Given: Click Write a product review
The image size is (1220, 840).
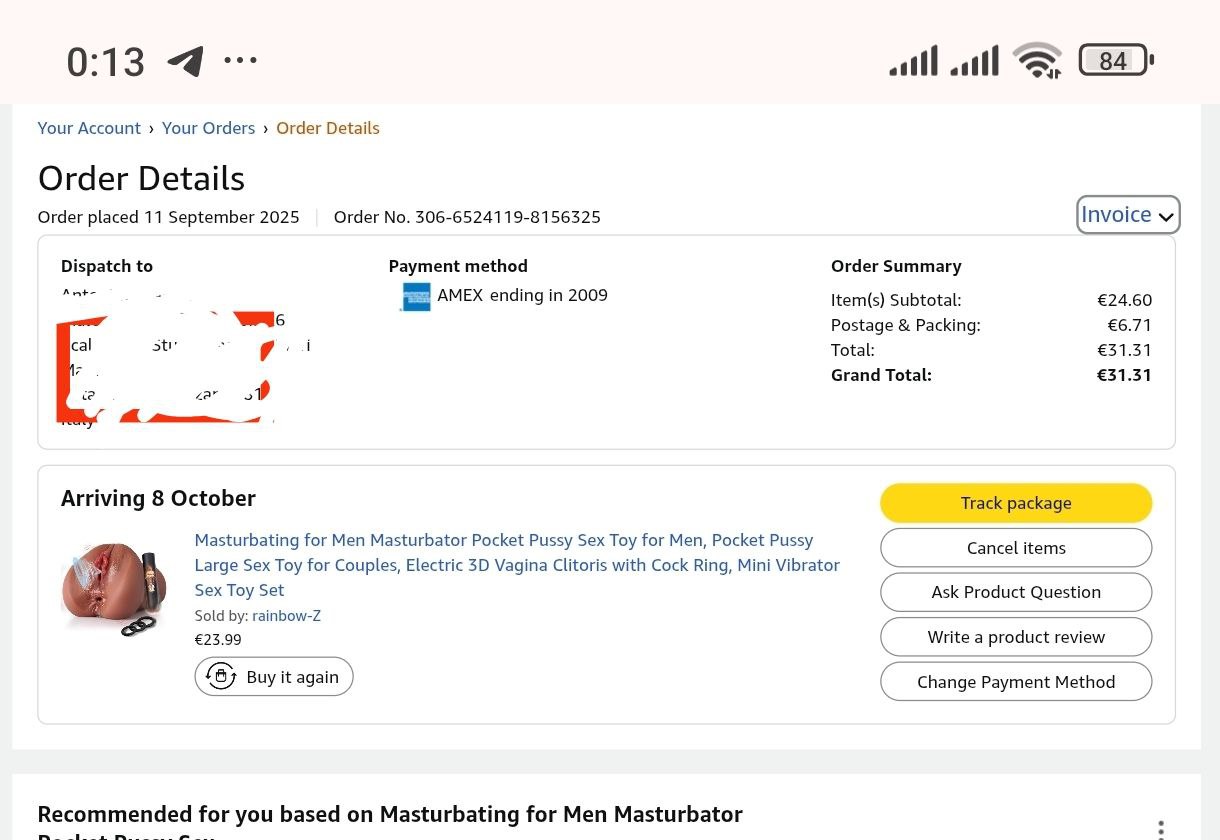Looking at the screenshot, I should click(1016, 637).
